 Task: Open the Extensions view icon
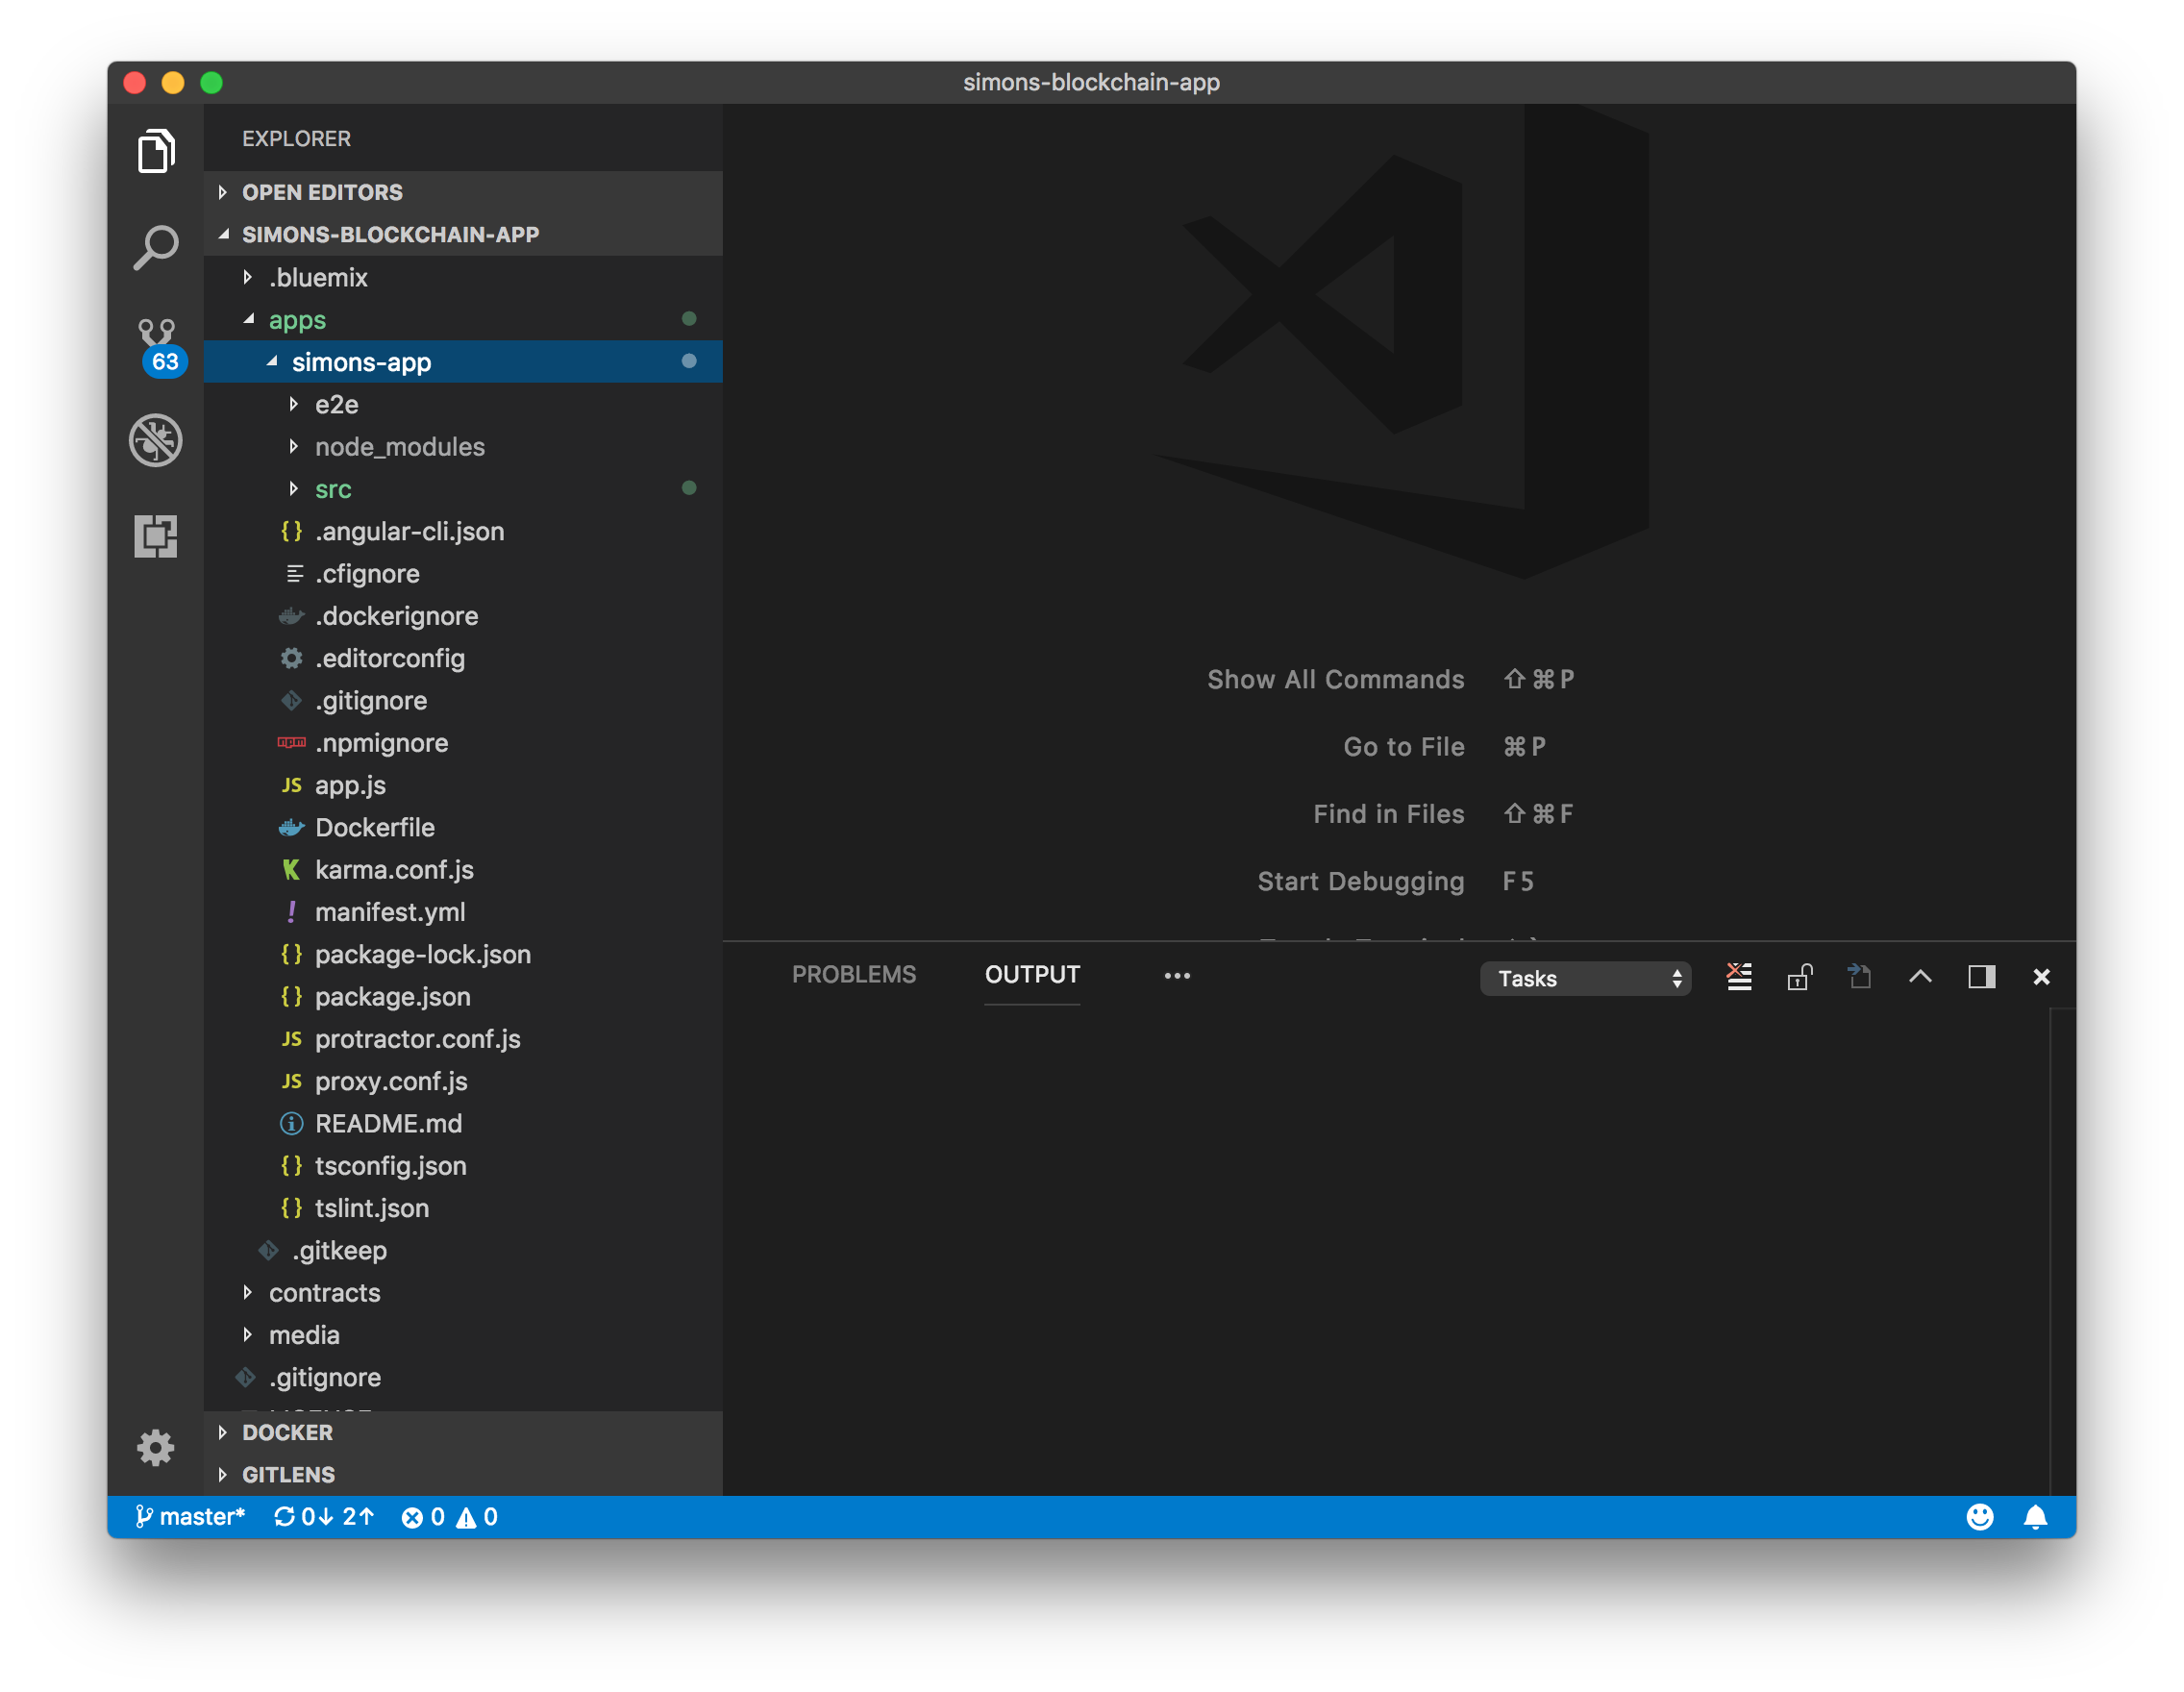click(155, 536)
